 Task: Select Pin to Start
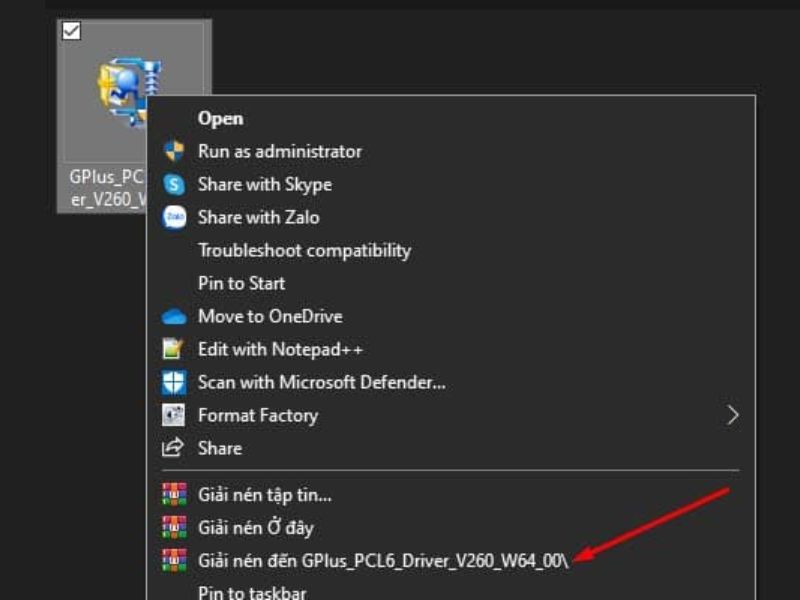click(241, 283)
